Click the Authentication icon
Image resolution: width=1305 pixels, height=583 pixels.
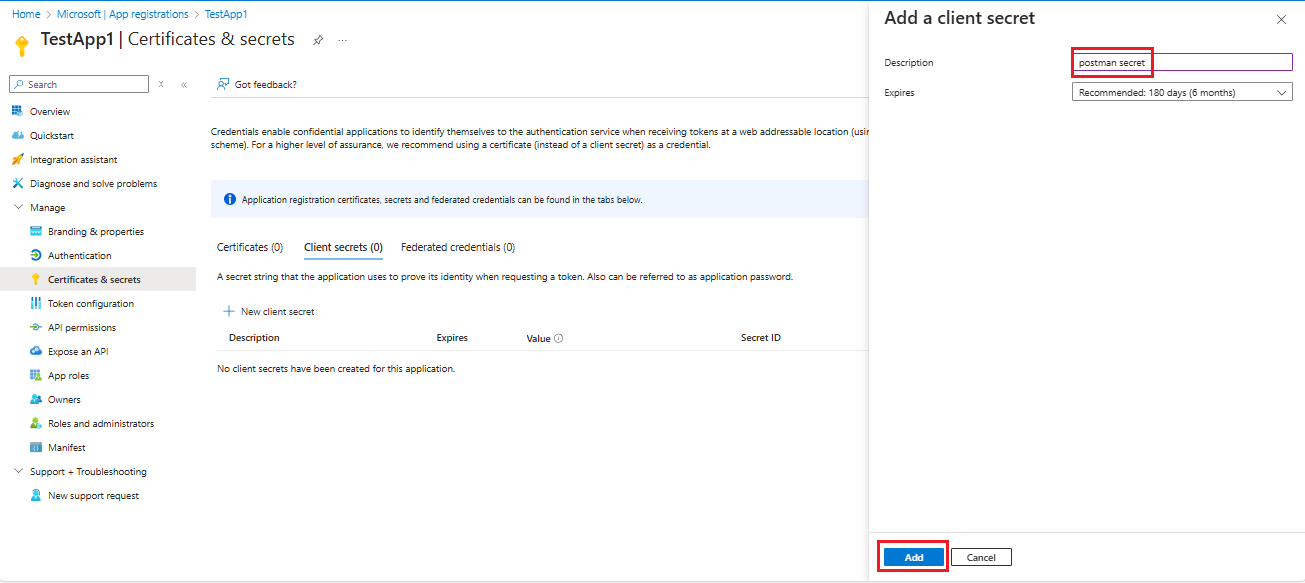point(36,255)
